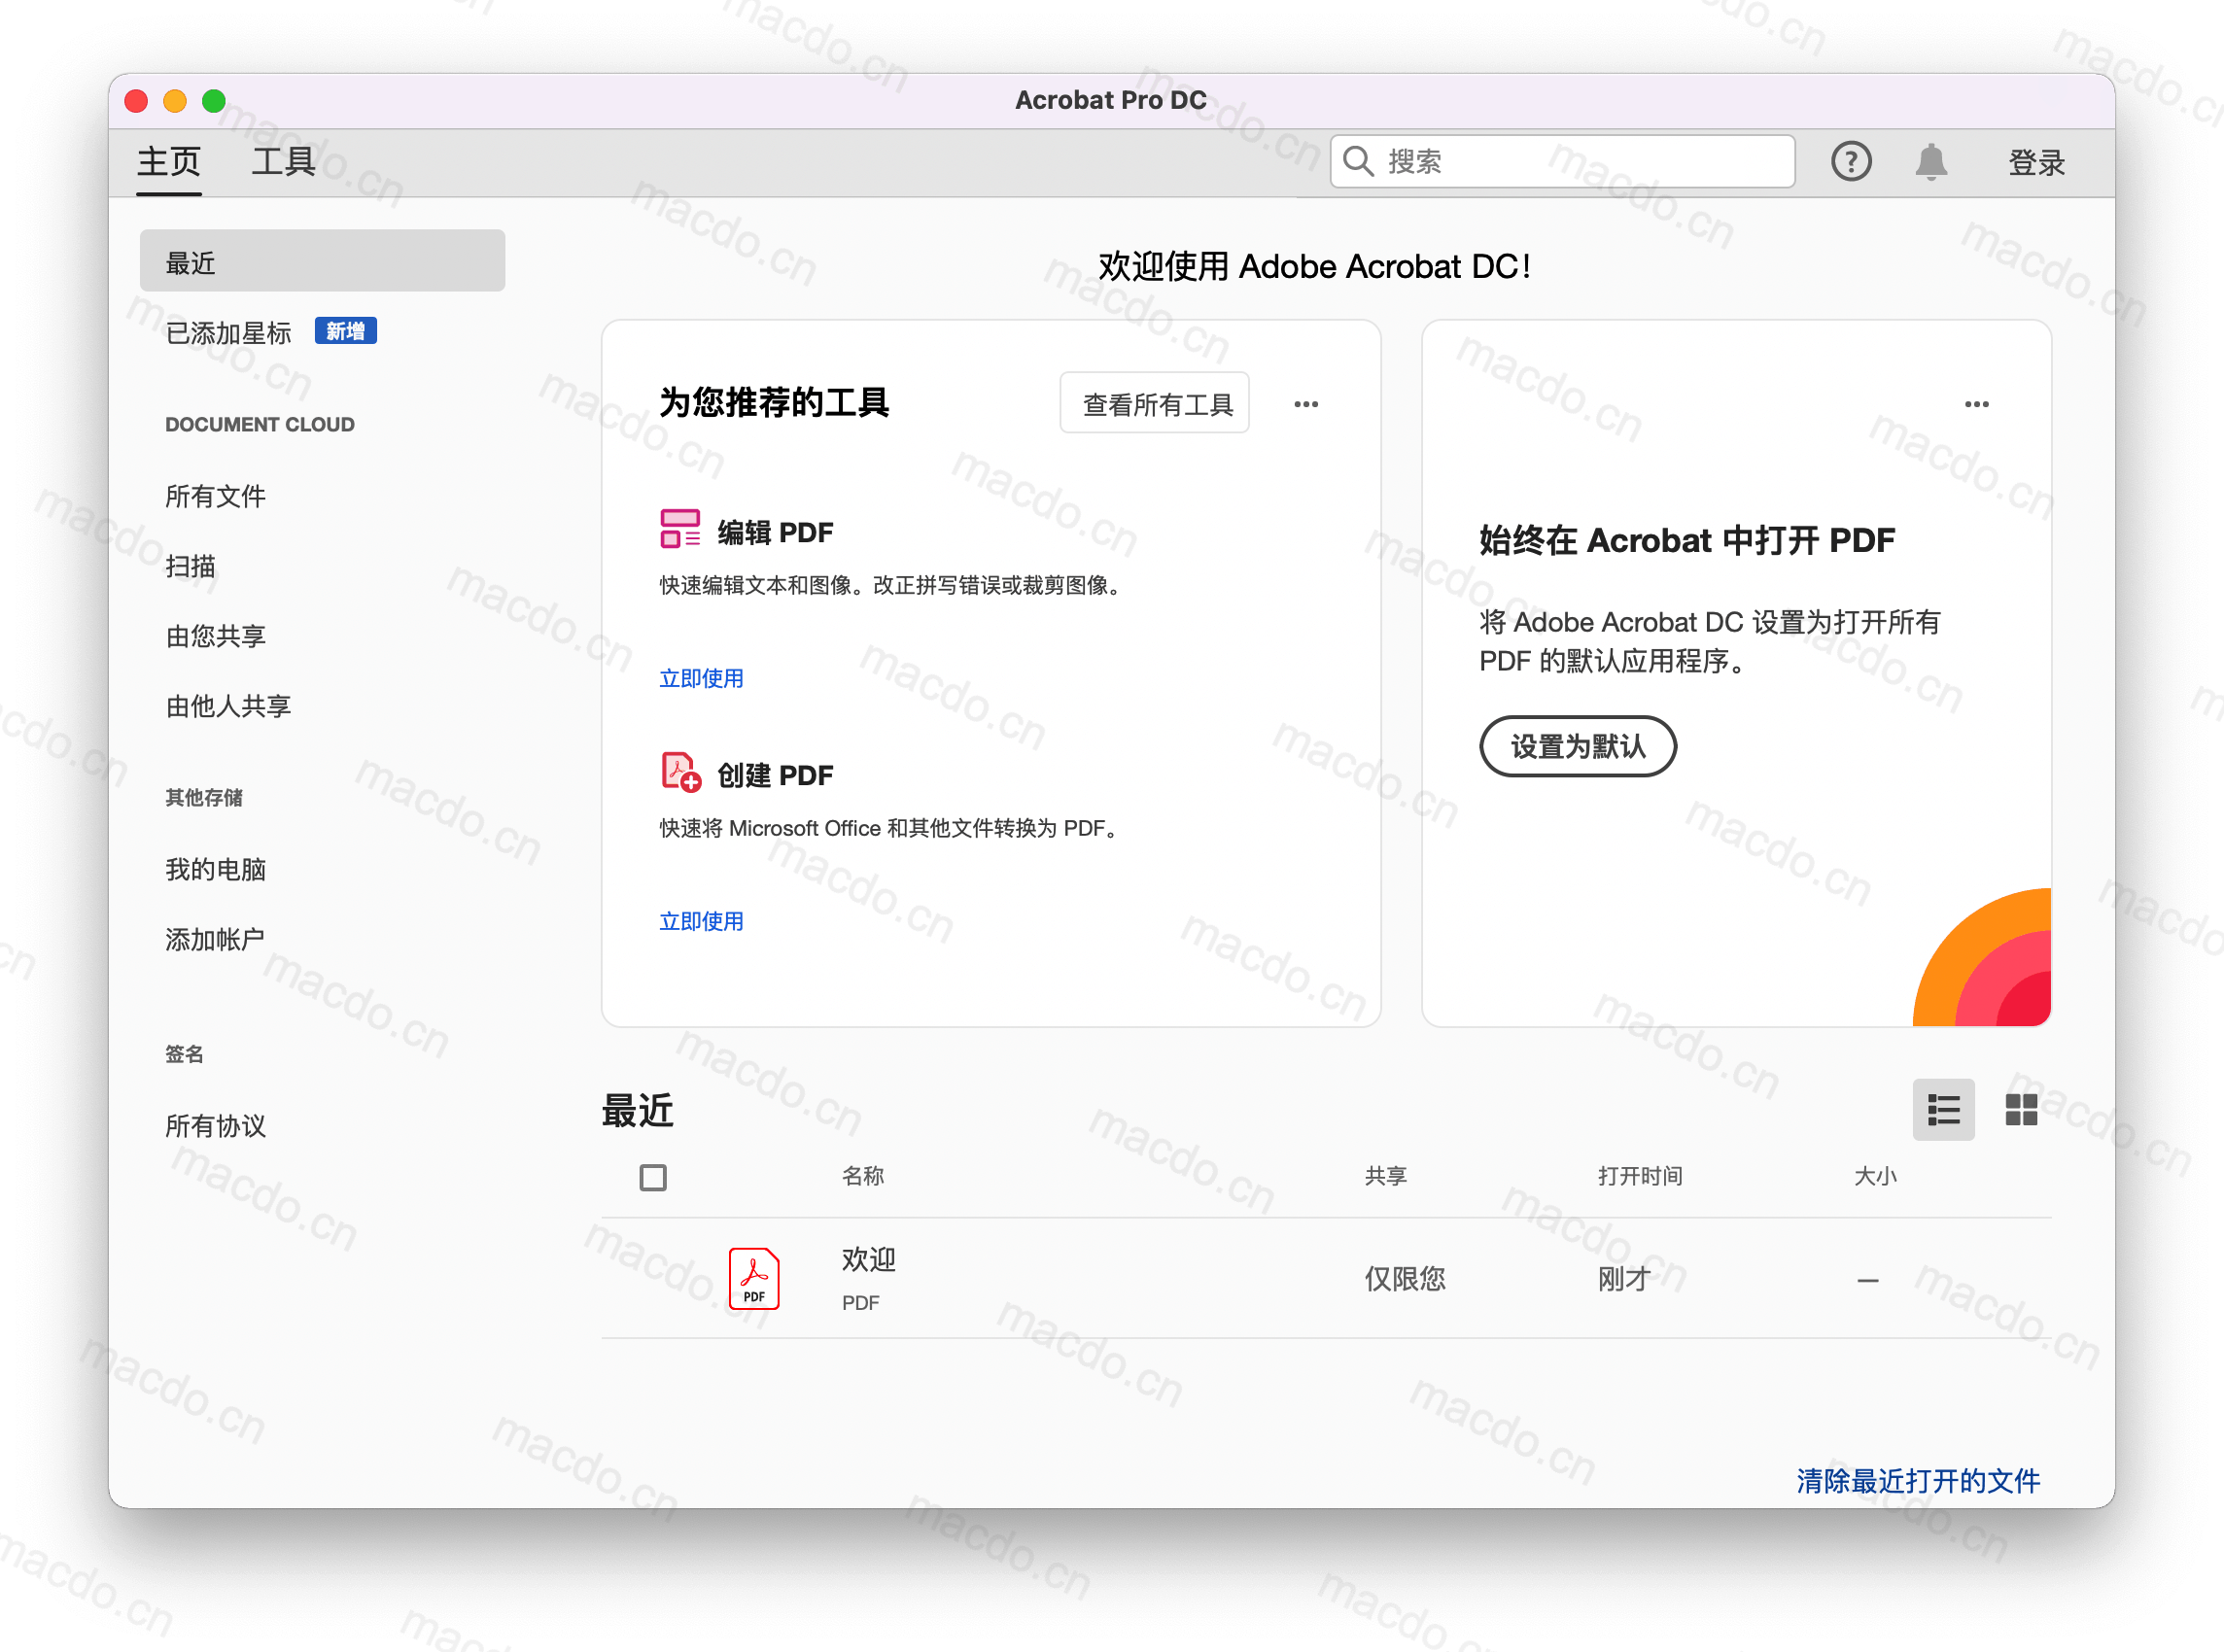2224x1652 pixels.
Task: Click inside the 搜索 search field
Action: [x=1562, y=161]
